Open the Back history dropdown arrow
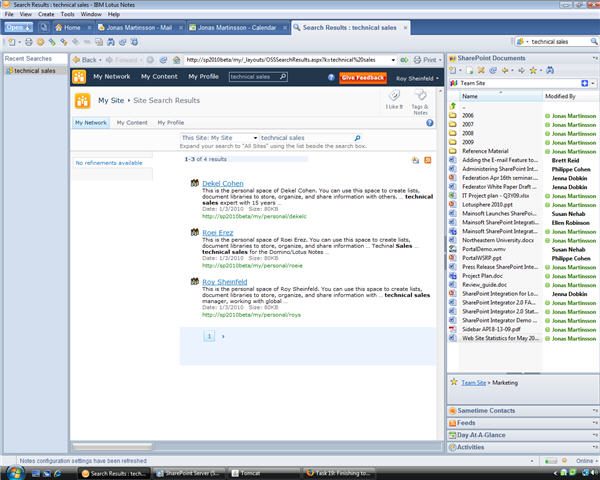The height and width of the screenshot is (480, 600). (x=100, y=60)
